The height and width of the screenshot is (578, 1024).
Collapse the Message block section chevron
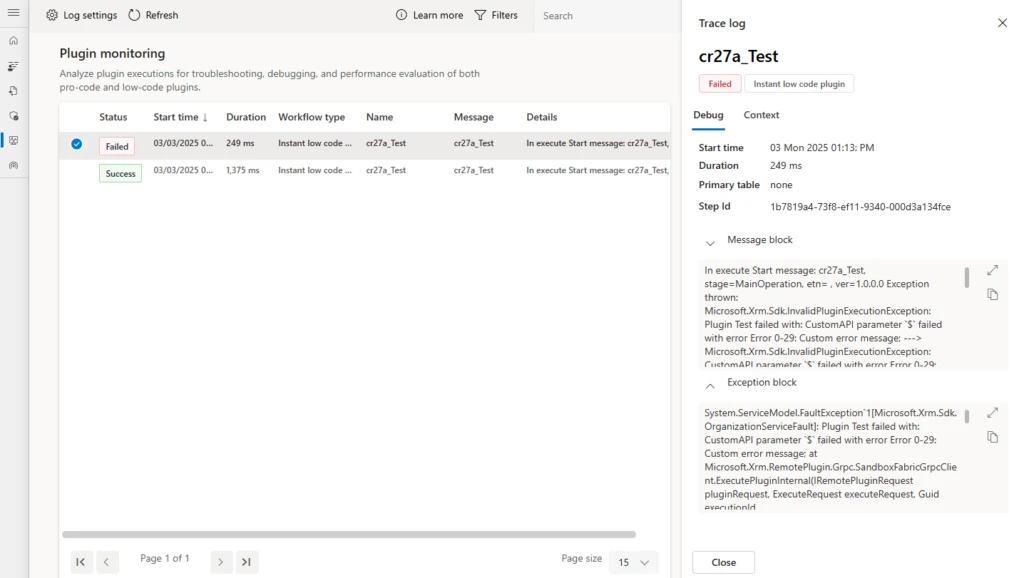(x=710, y=240)
